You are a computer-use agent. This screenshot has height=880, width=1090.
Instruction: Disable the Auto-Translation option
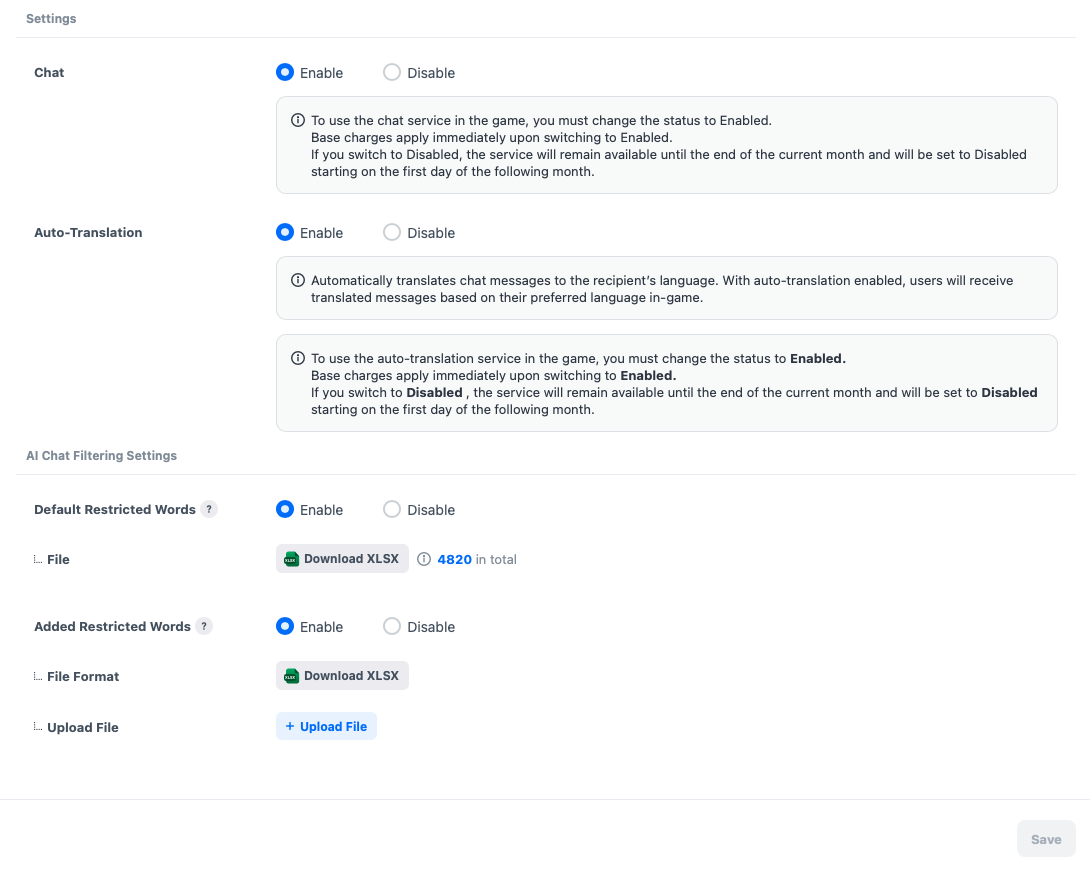pos(392,233)
